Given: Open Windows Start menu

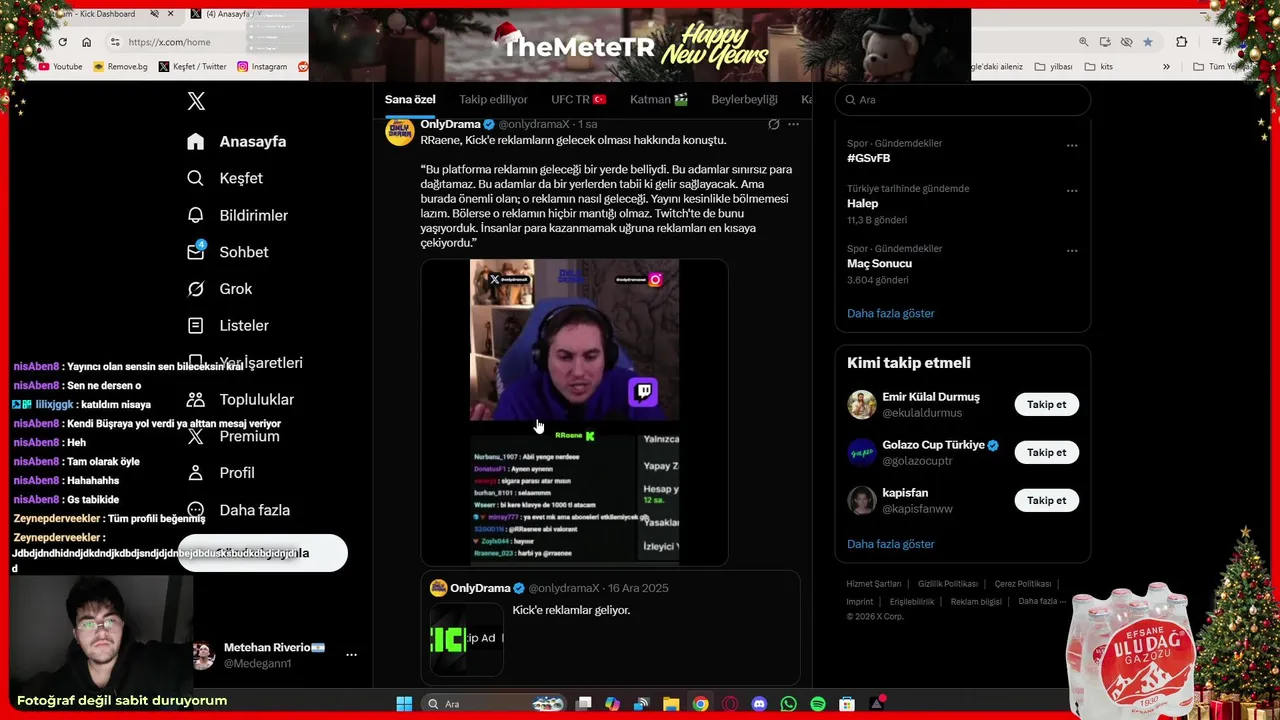Looking at the screenshot, I should (x=404, y=704).
